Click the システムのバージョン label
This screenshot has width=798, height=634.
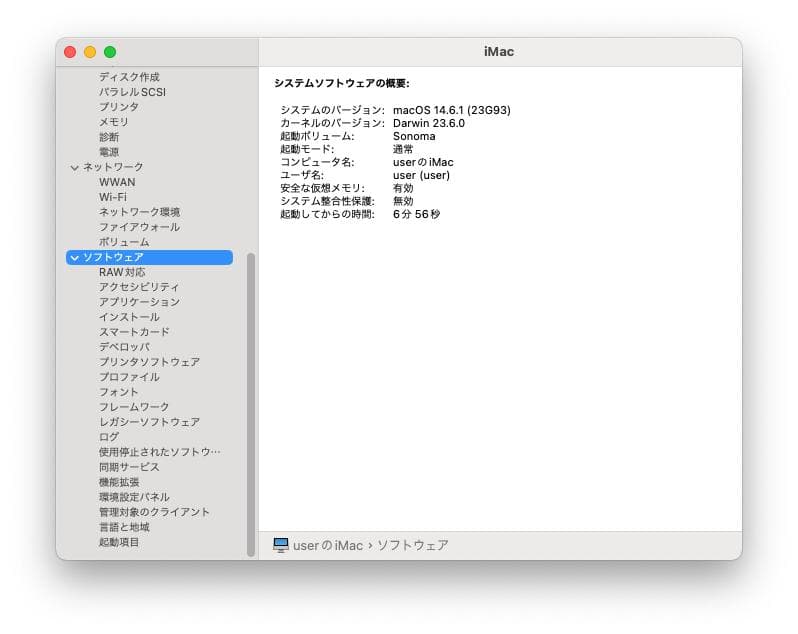tap(333, 110)
